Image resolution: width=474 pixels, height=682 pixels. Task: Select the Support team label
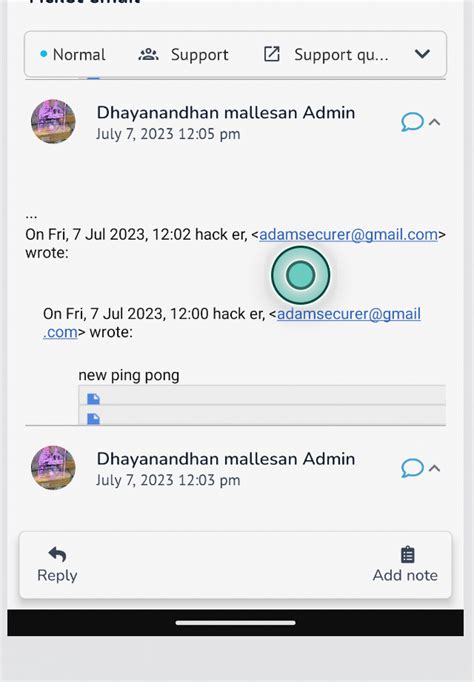[200, 55]
